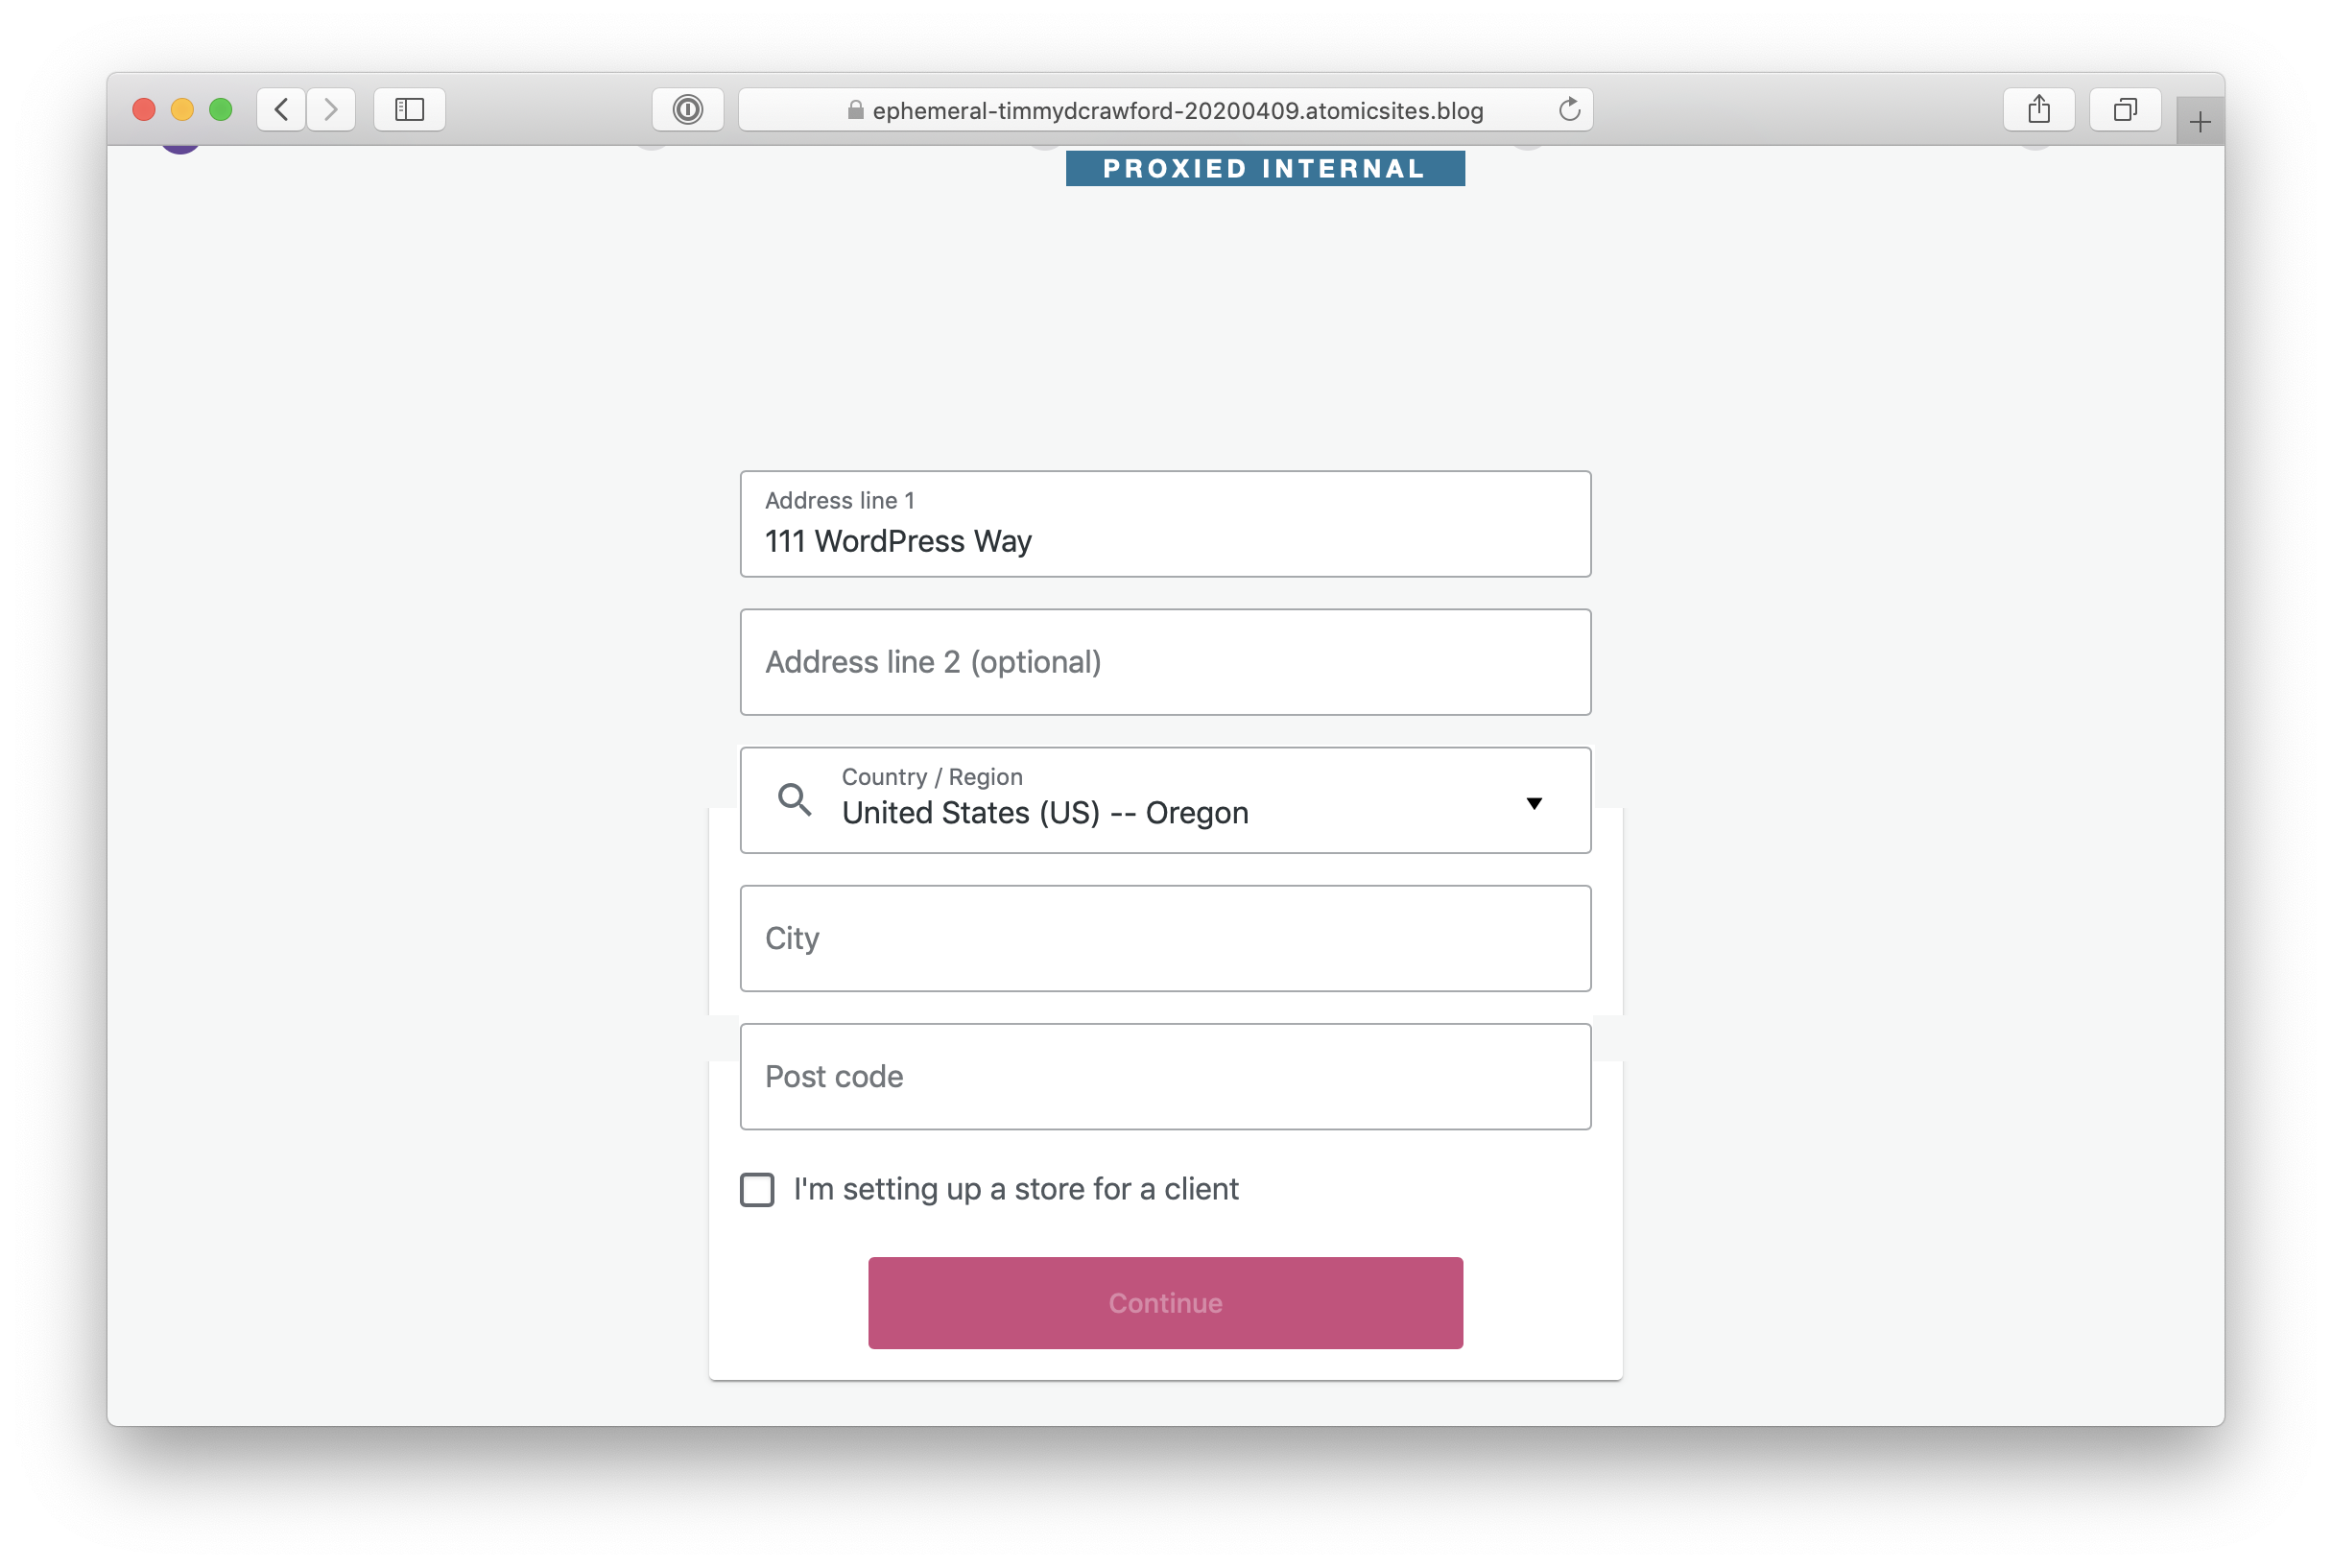Click the 1Password extension icon

[x=687, y=110]
